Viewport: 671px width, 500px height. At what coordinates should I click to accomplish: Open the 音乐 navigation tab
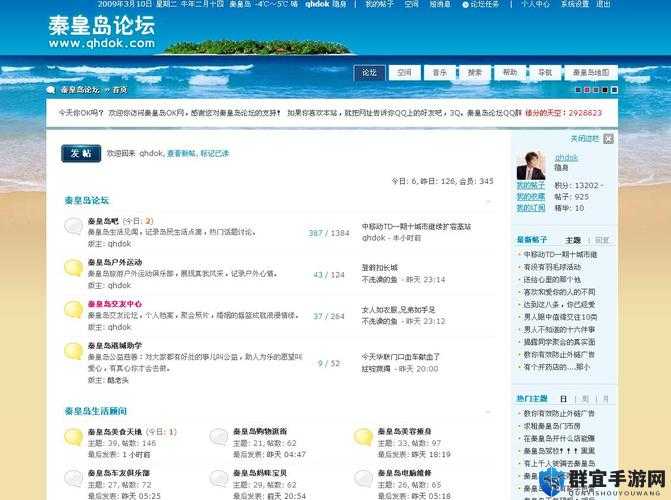pos(439,73)
